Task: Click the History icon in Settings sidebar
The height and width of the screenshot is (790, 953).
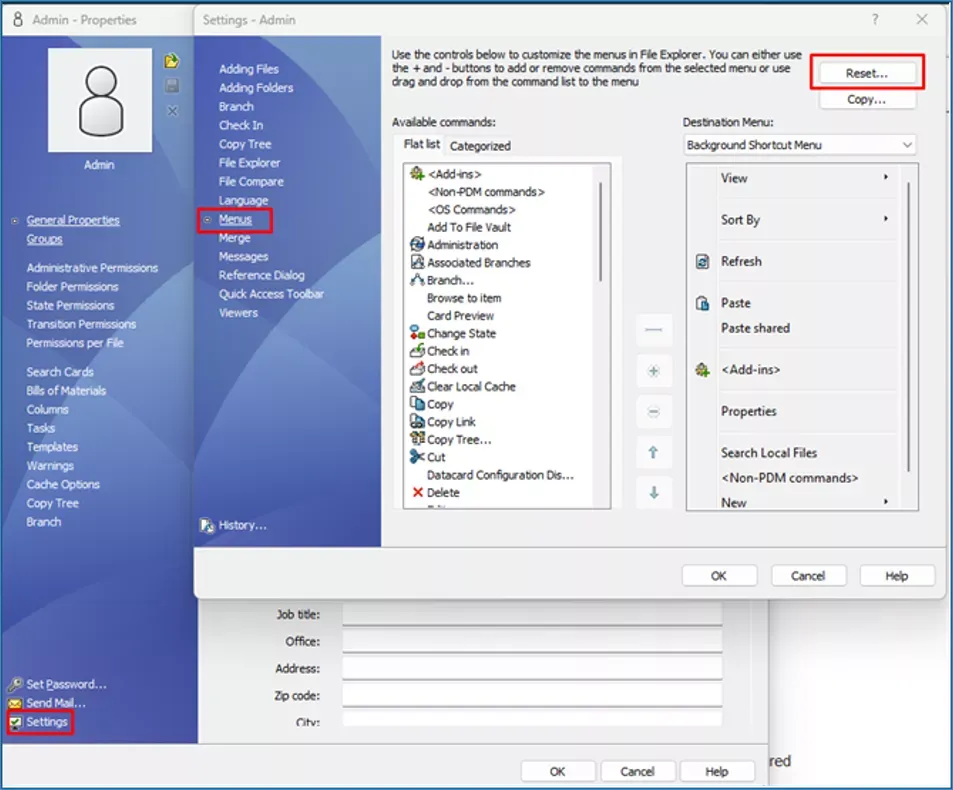Action: (207, 526)
